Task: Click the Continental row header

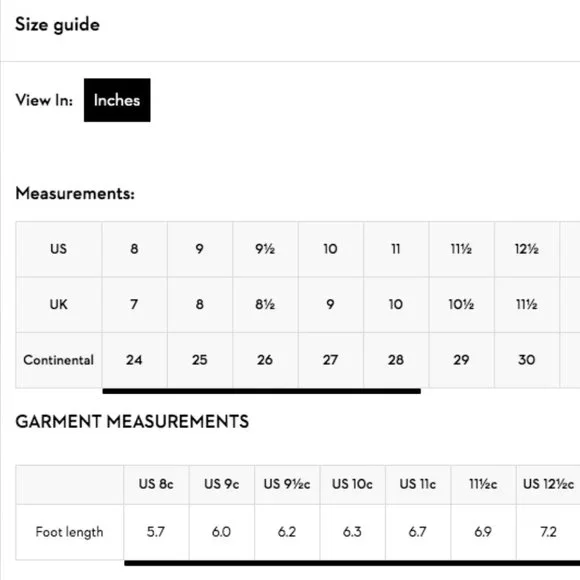Action: (x=58, y=360)
